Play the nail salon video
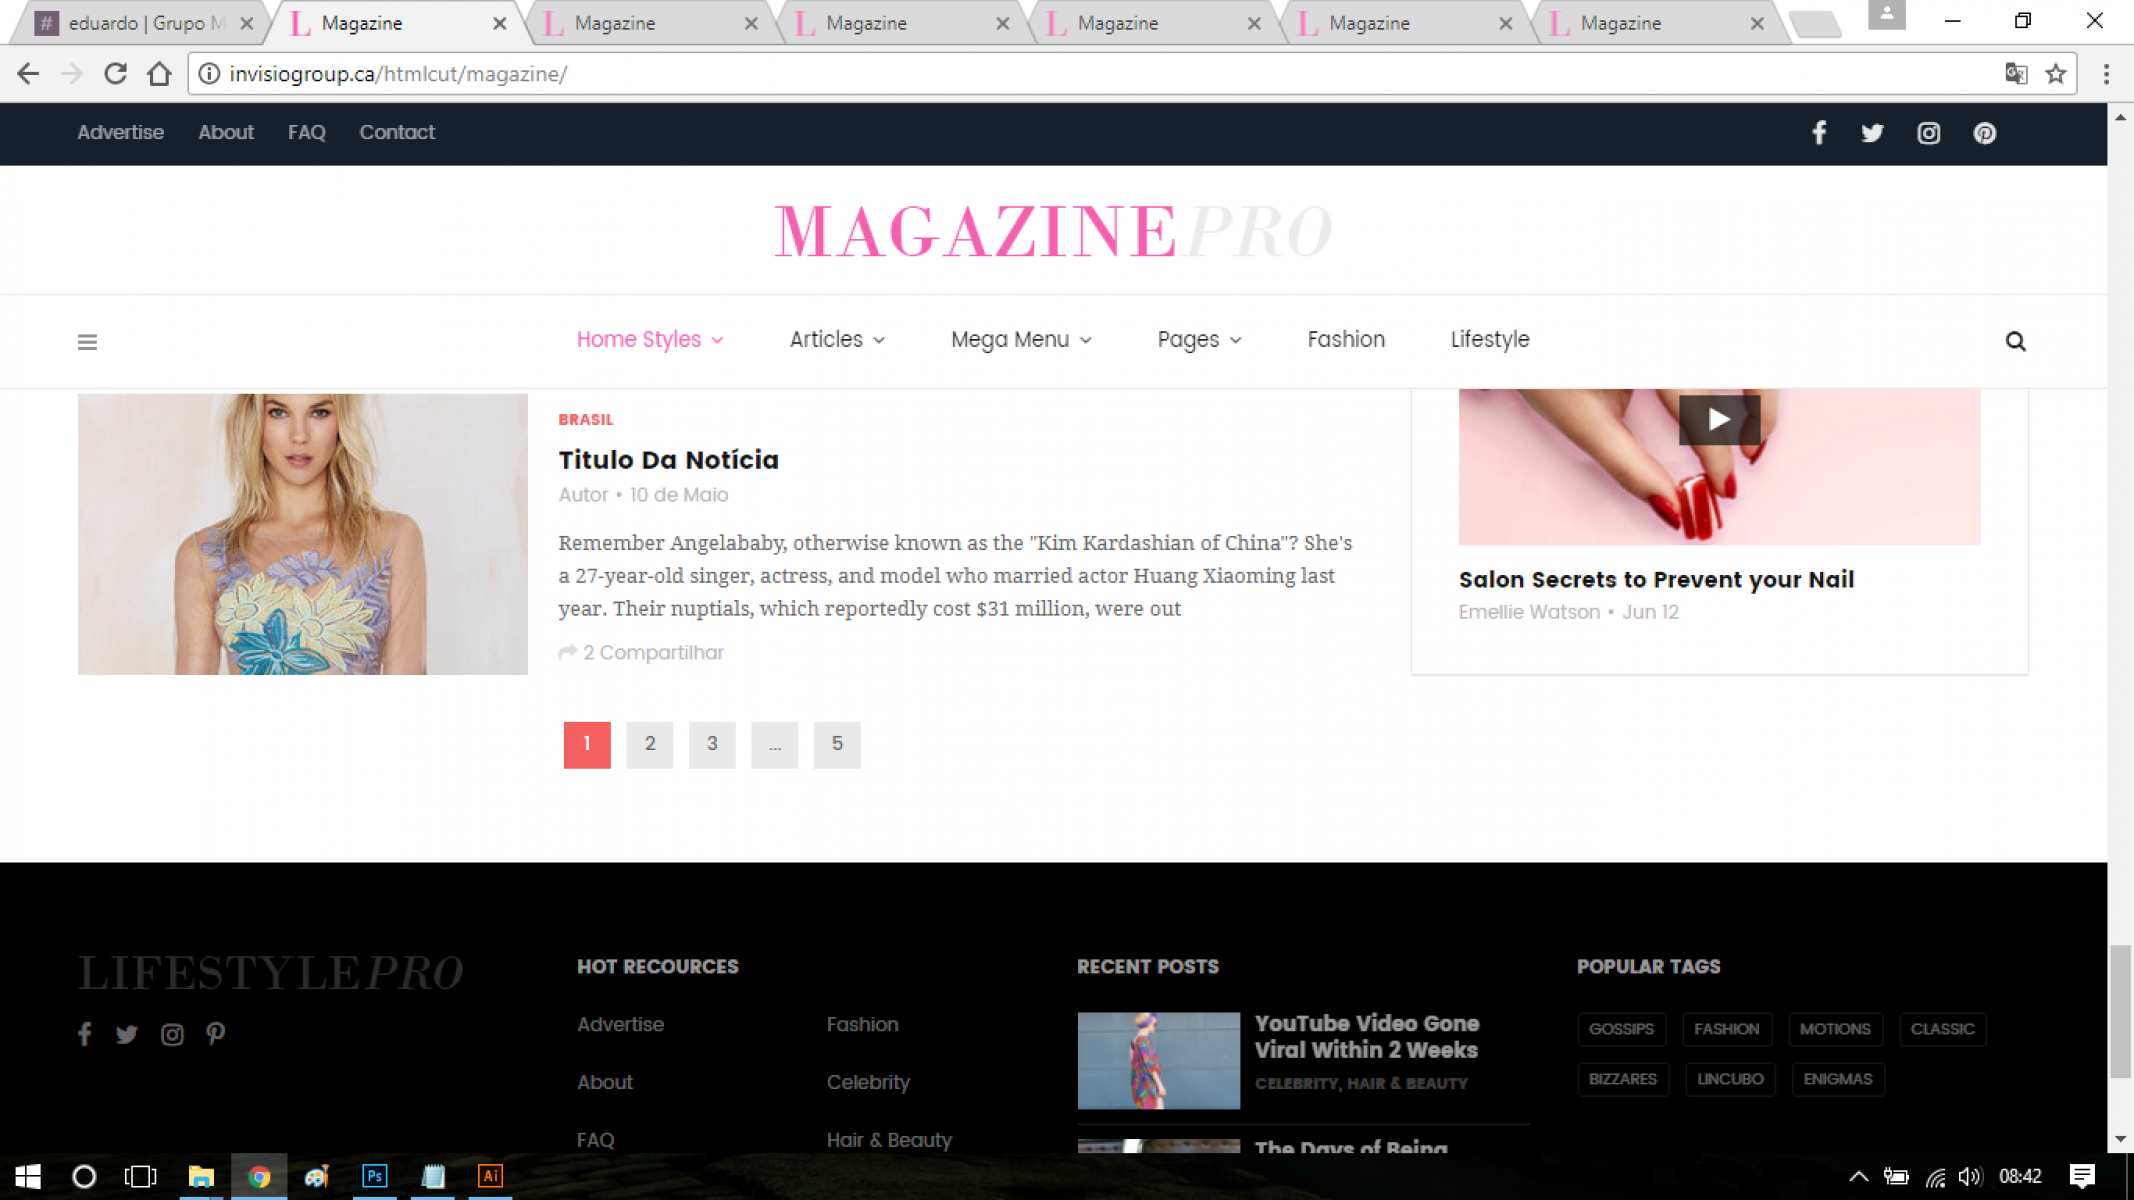2134x1200 pixels. [1719, 419]
